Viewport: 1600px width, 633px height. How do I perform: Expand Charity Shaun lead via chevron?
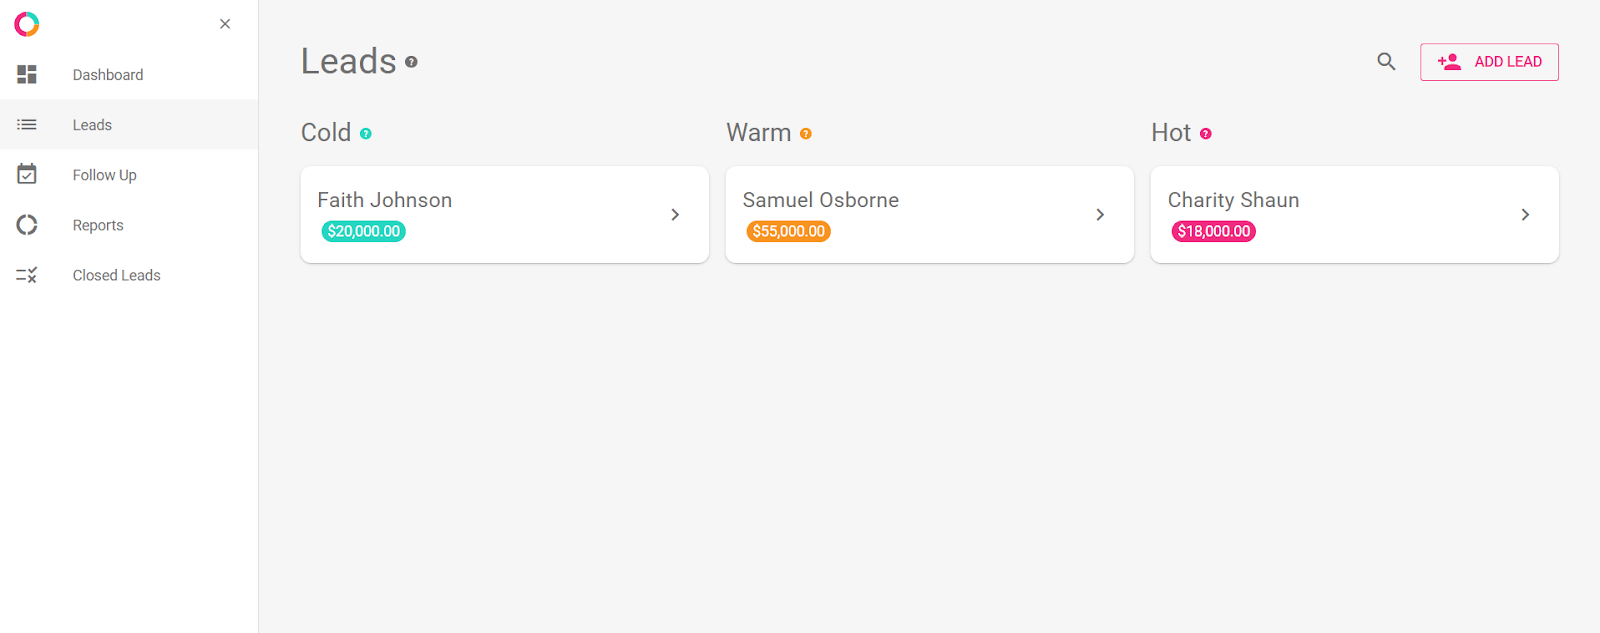click(x=1525, y=215)
